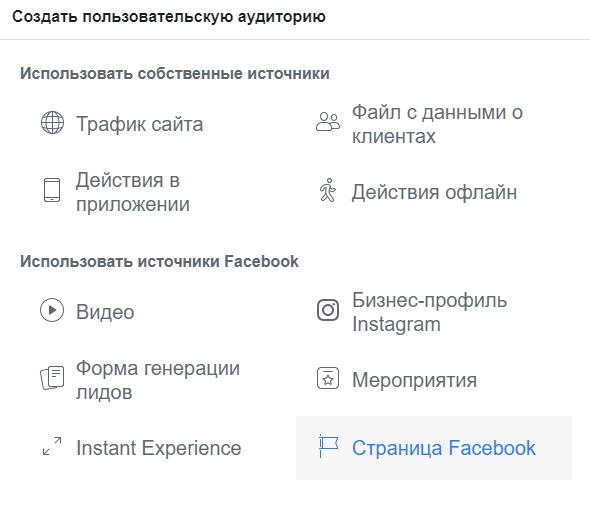Select Бизнес-профиль Instagram option
Image resolution: width=590 pixels, height=505 pixels.
tap(429, 312)
